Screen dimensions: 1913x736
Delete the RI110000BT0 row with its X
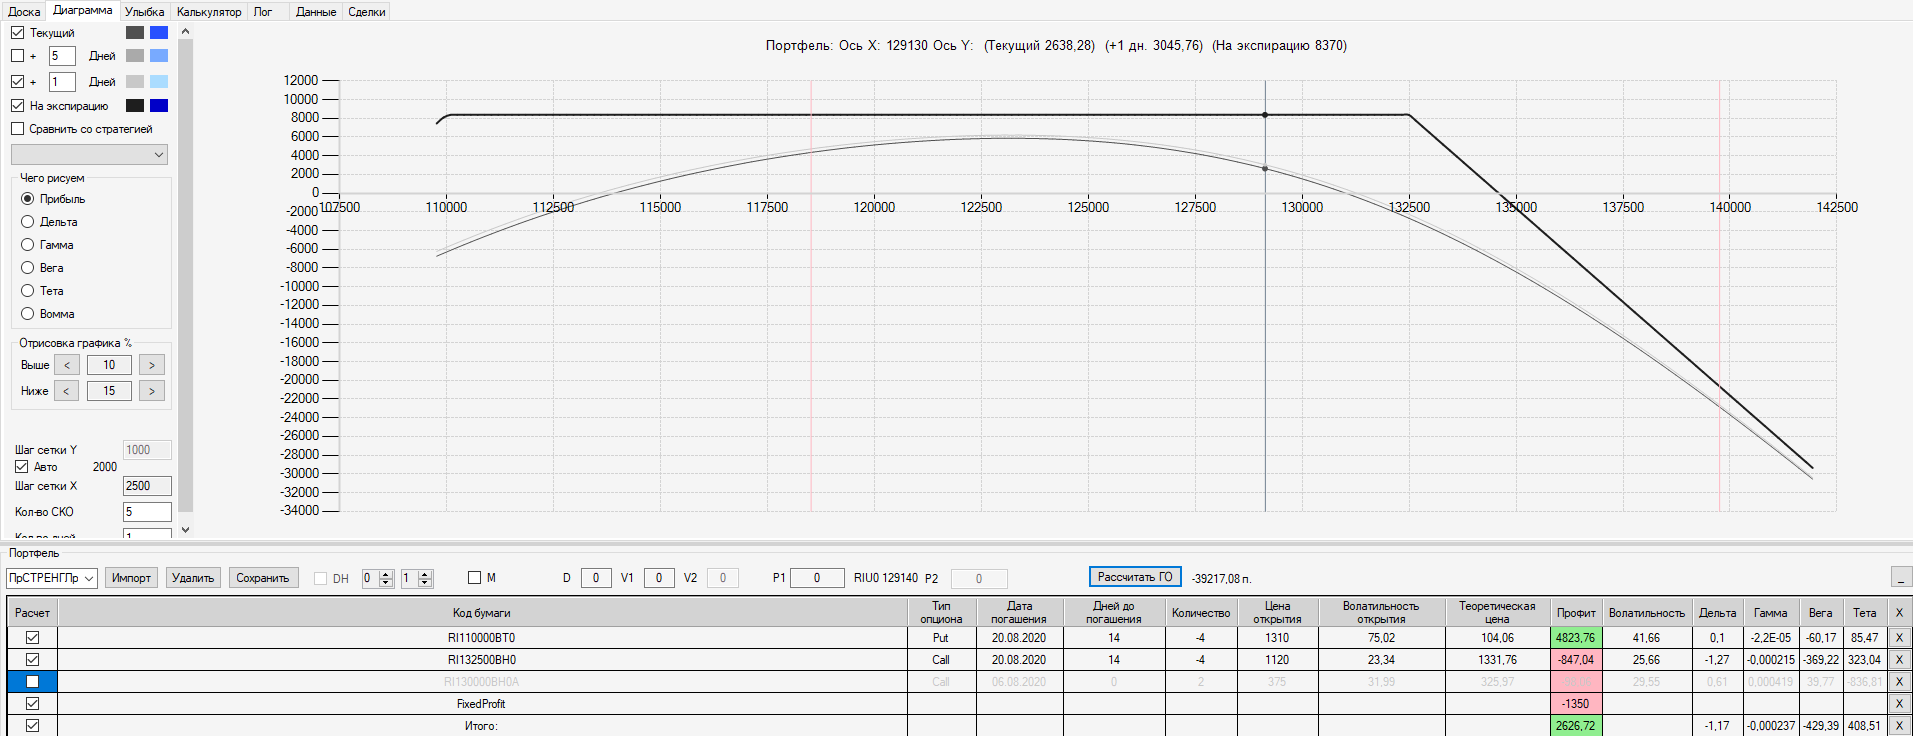click(1899, 638)
